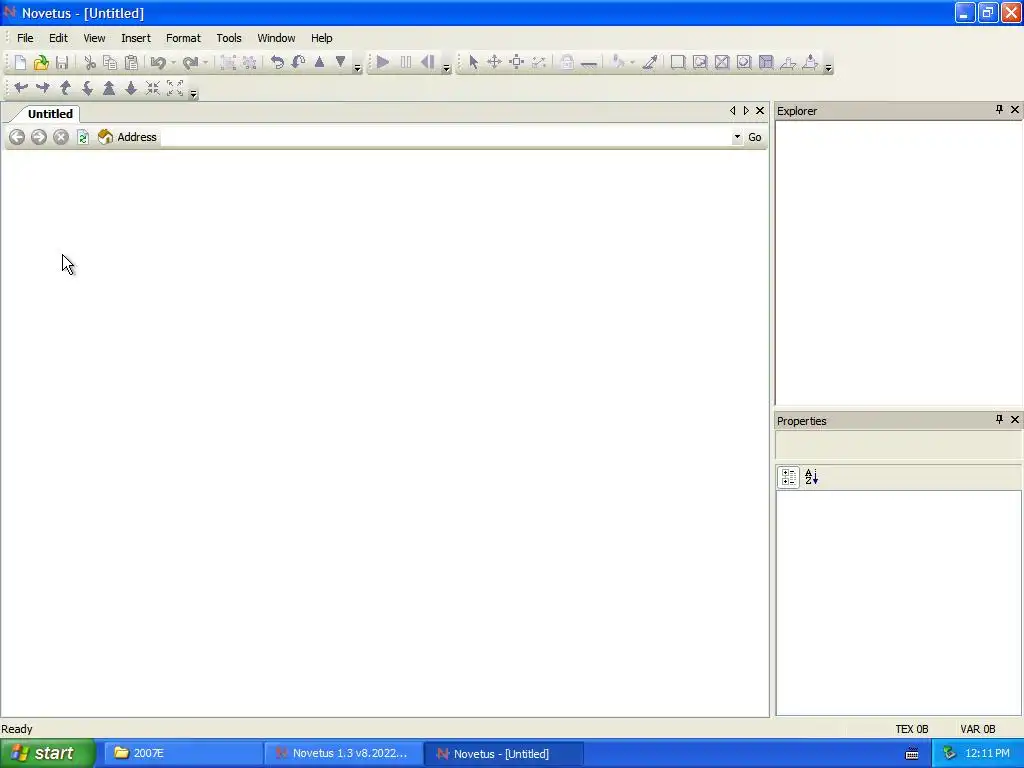Click the Anchor tool icon

(588, 63)
